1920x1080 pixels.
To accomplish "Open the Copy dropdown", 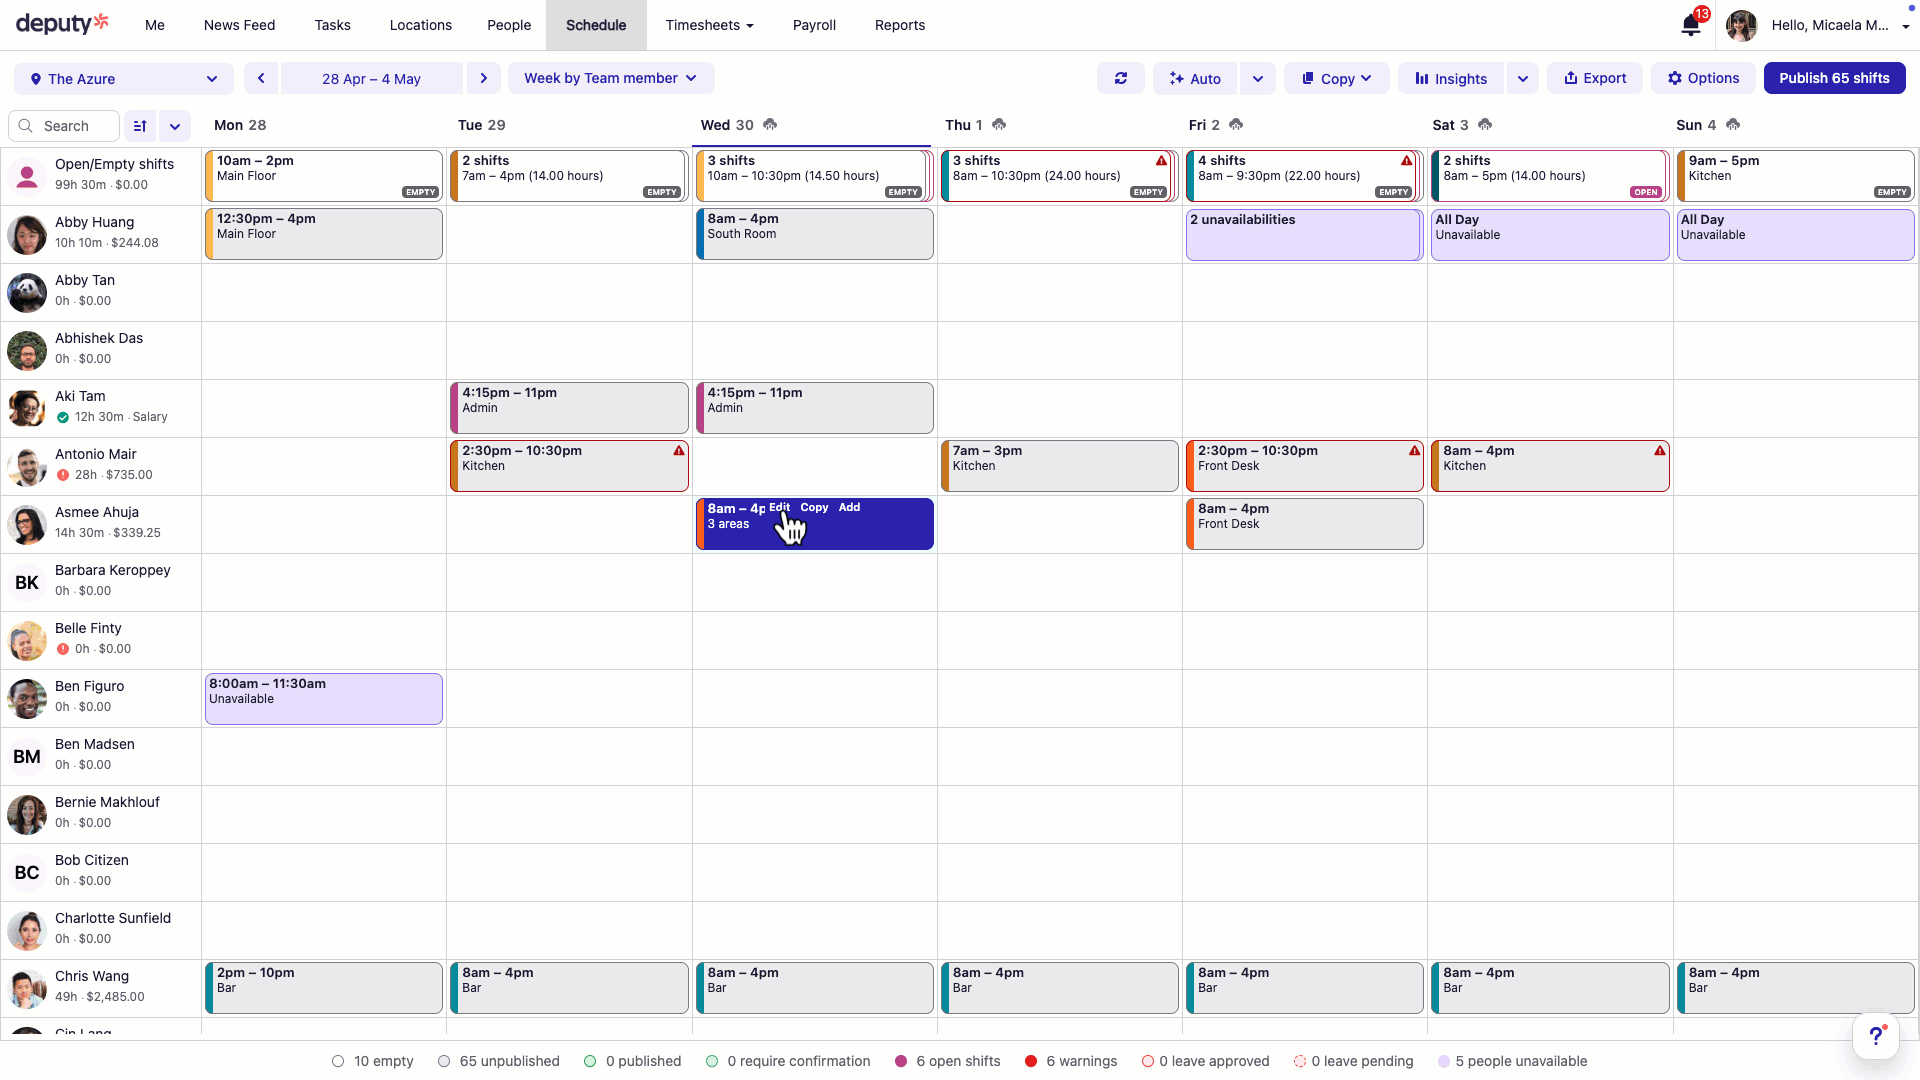I will 1337,78.
